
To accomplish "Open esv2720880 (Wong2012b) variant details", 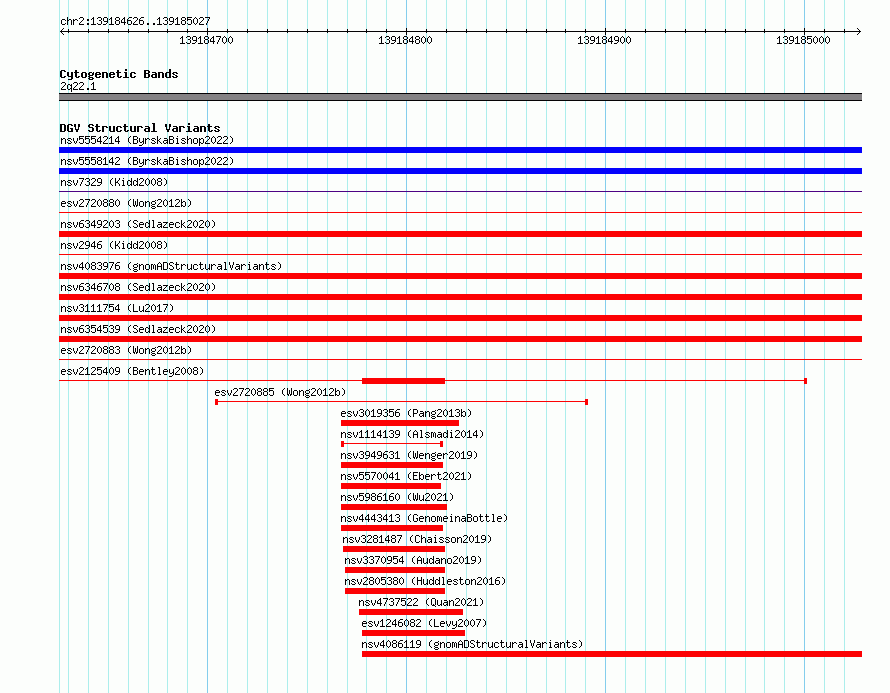I will (126, 203).
